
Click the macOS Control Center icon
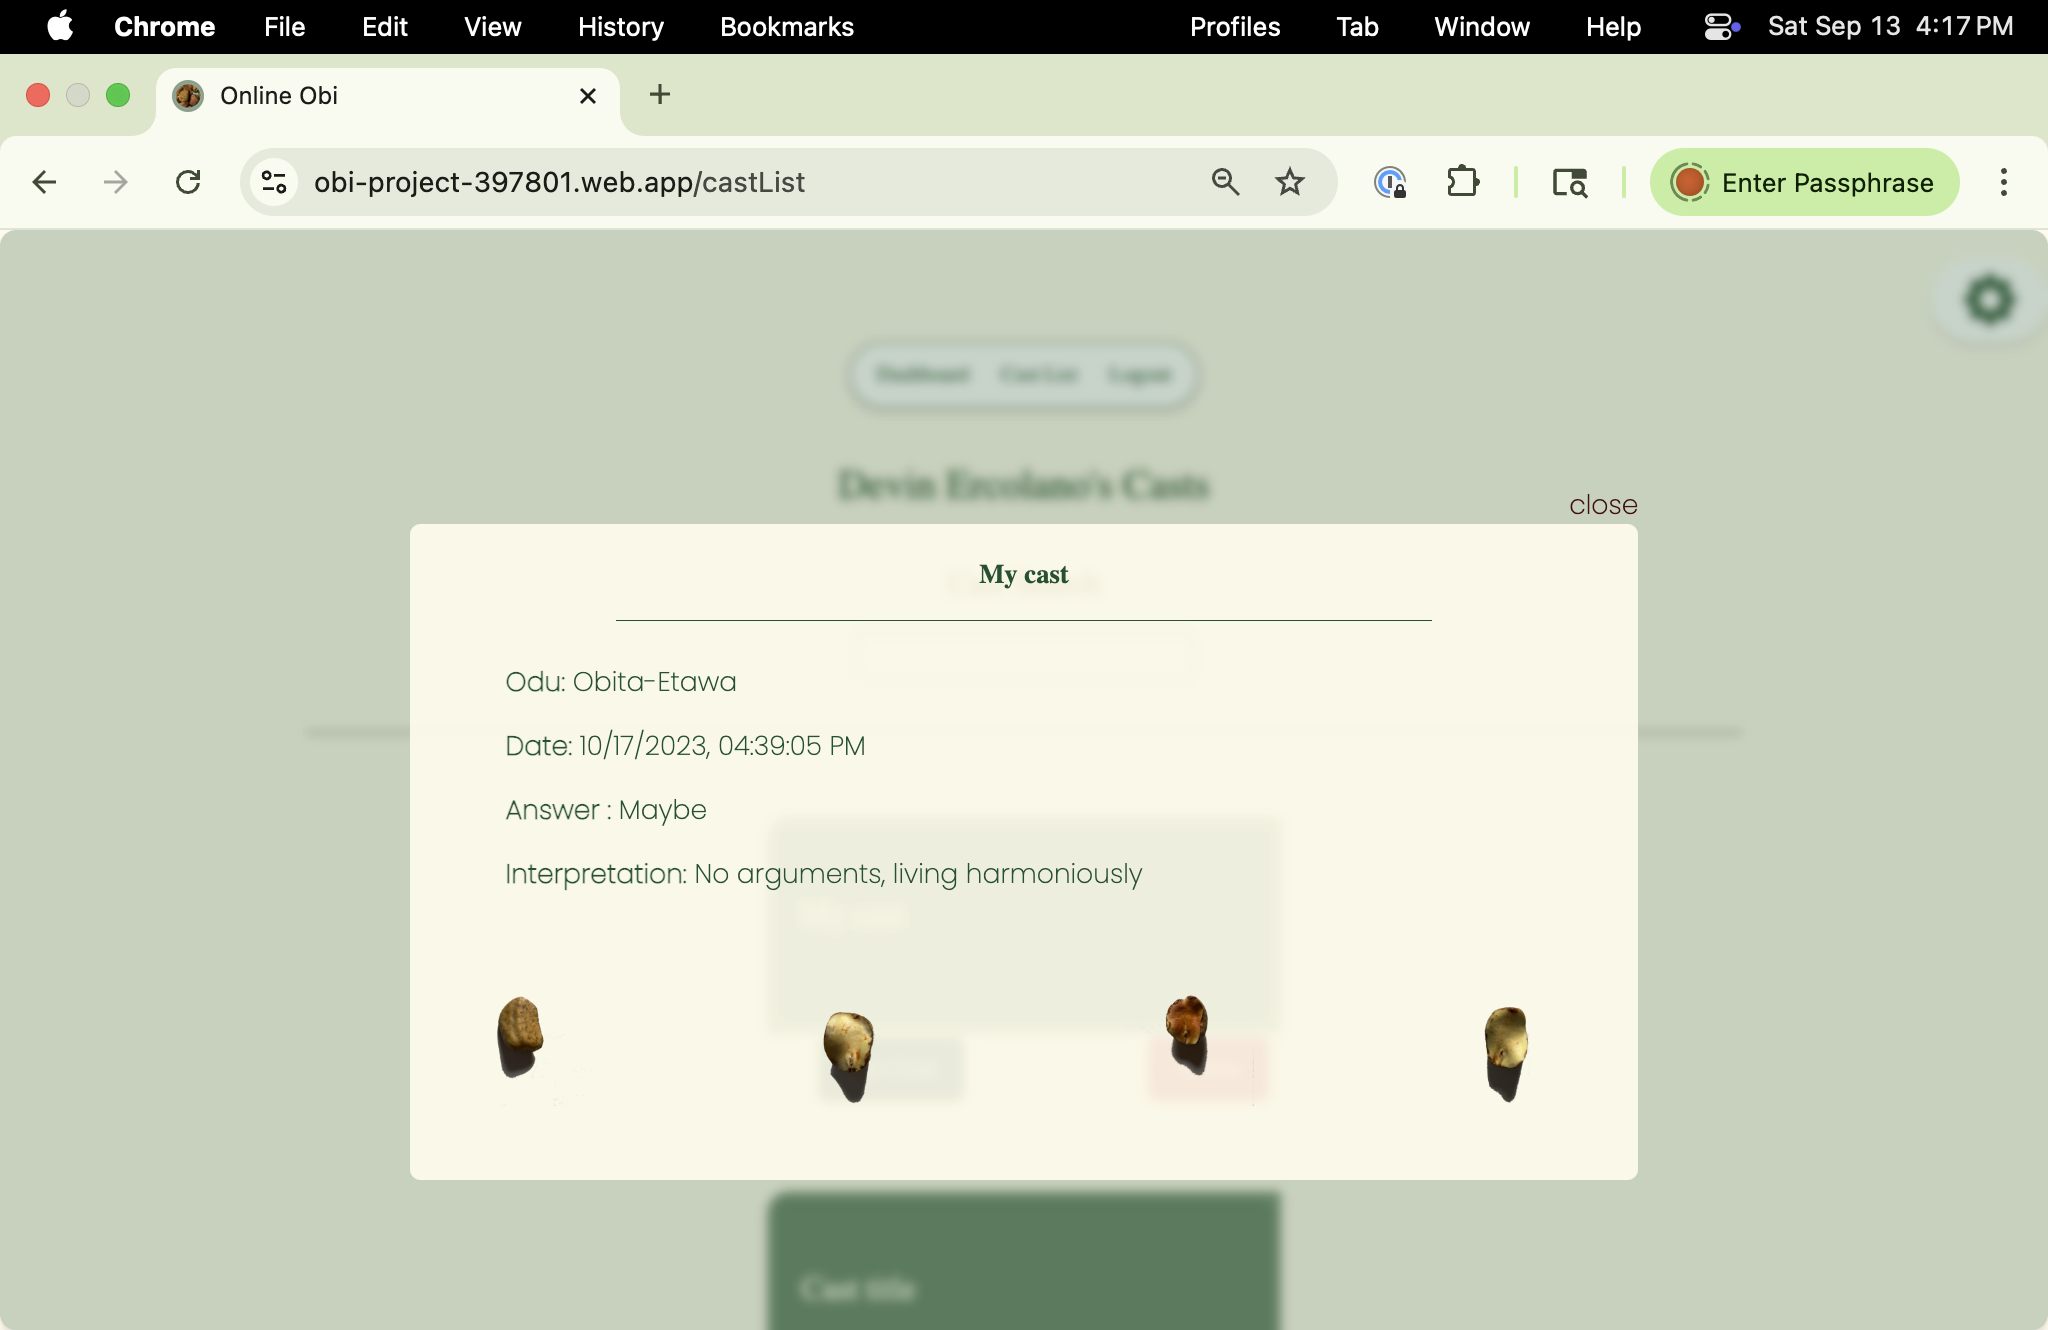[x=1718, y=26]
